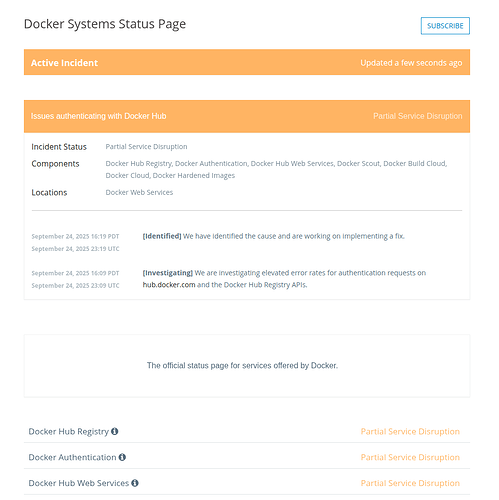Select the Docker Authentication component row

(x=247, y=457)
